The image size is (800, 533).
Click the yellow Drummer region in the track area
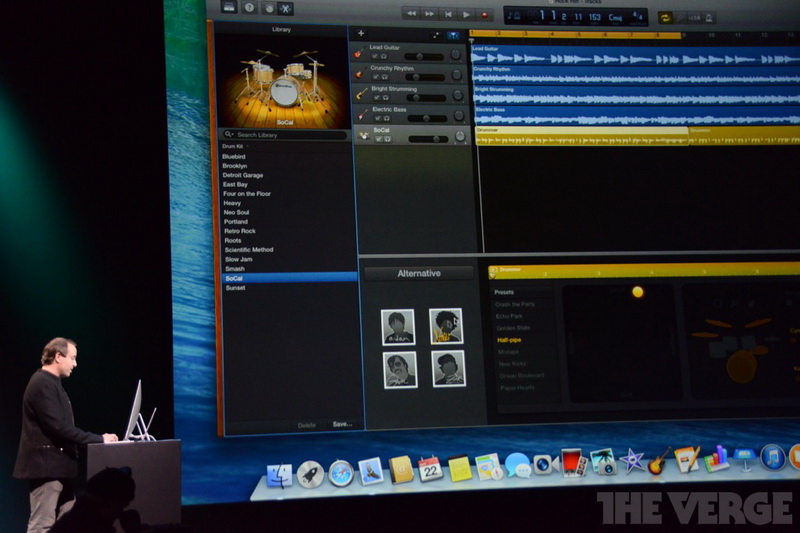[582, 136]
